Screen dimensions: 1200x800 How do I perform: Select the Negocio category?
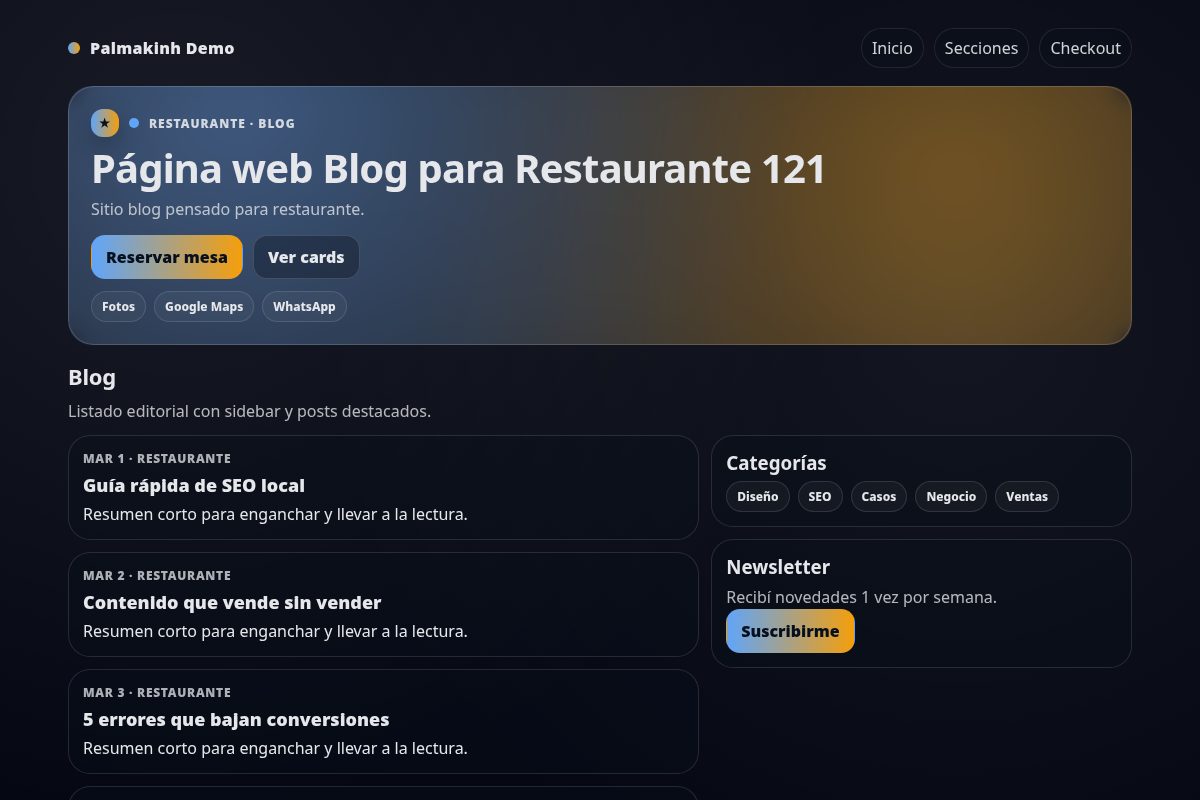click(x=950, y=496)
